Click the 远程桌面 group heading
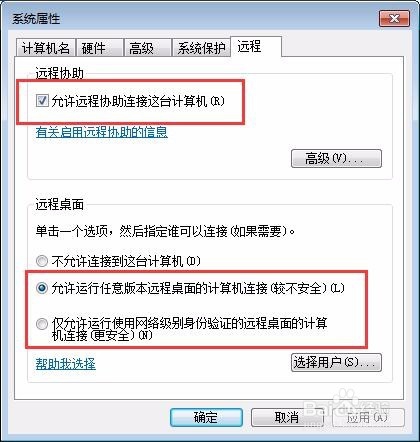420x442 pixels. point(60,204)
